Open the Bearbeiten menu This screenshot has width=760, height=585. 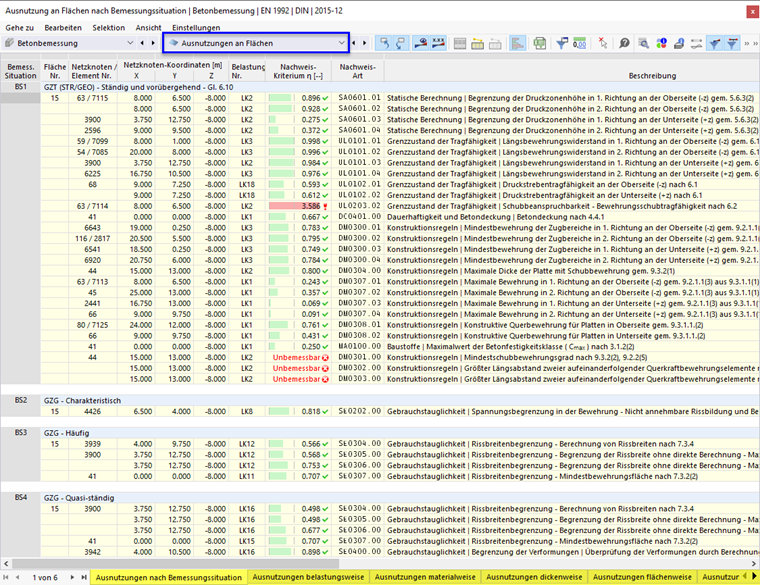[63, 28]
